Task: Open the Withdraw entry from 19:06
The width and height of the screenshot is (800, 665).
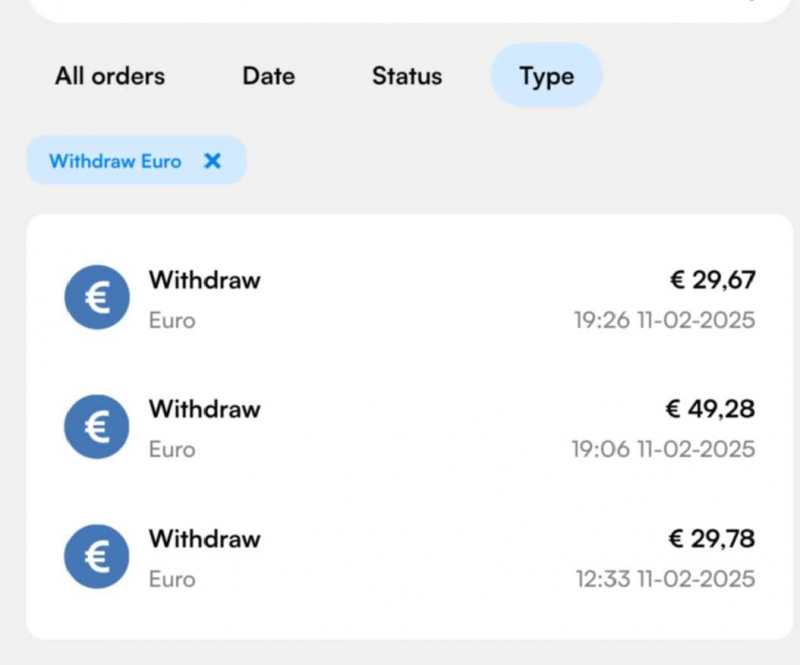Action: click(x=205, y=409)
